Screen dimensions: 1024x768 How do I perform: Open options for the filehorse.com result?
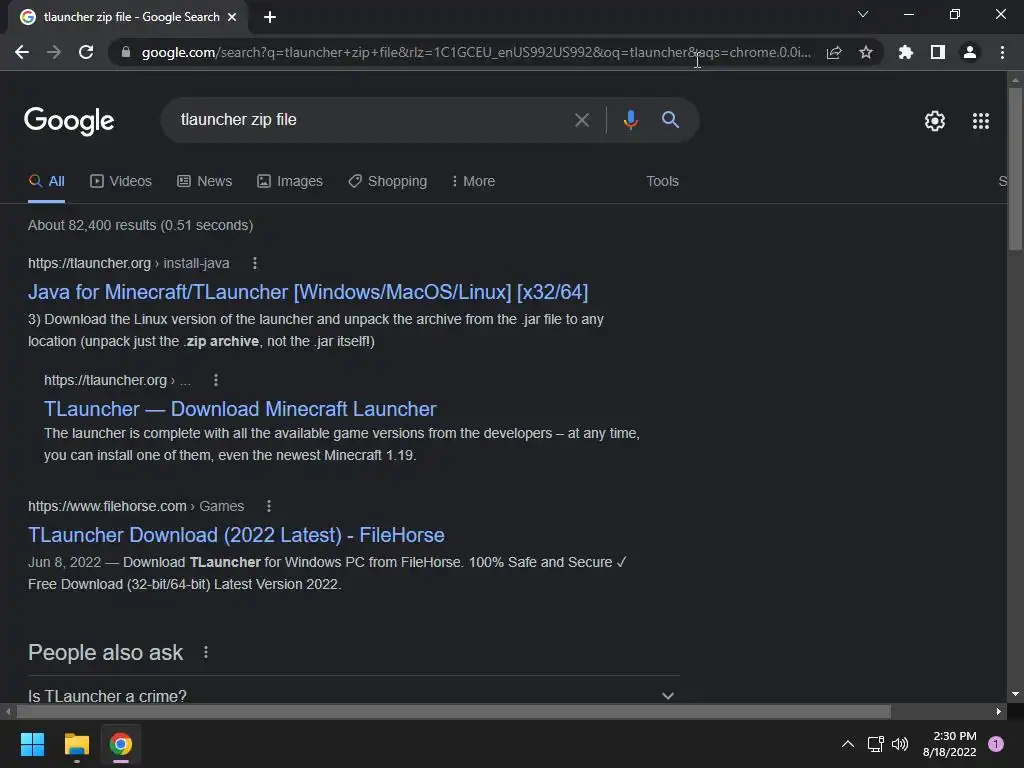point(268,506)
